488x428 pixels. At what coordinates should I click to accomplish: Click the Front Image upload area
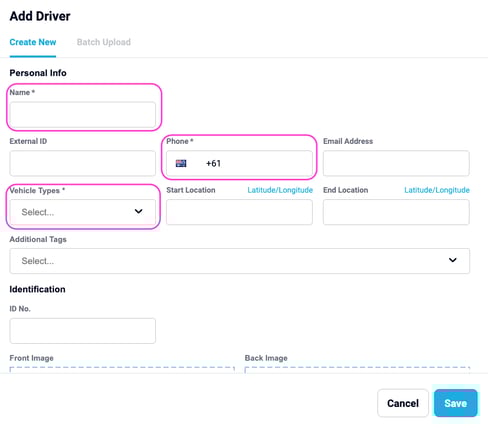[122, 370]
